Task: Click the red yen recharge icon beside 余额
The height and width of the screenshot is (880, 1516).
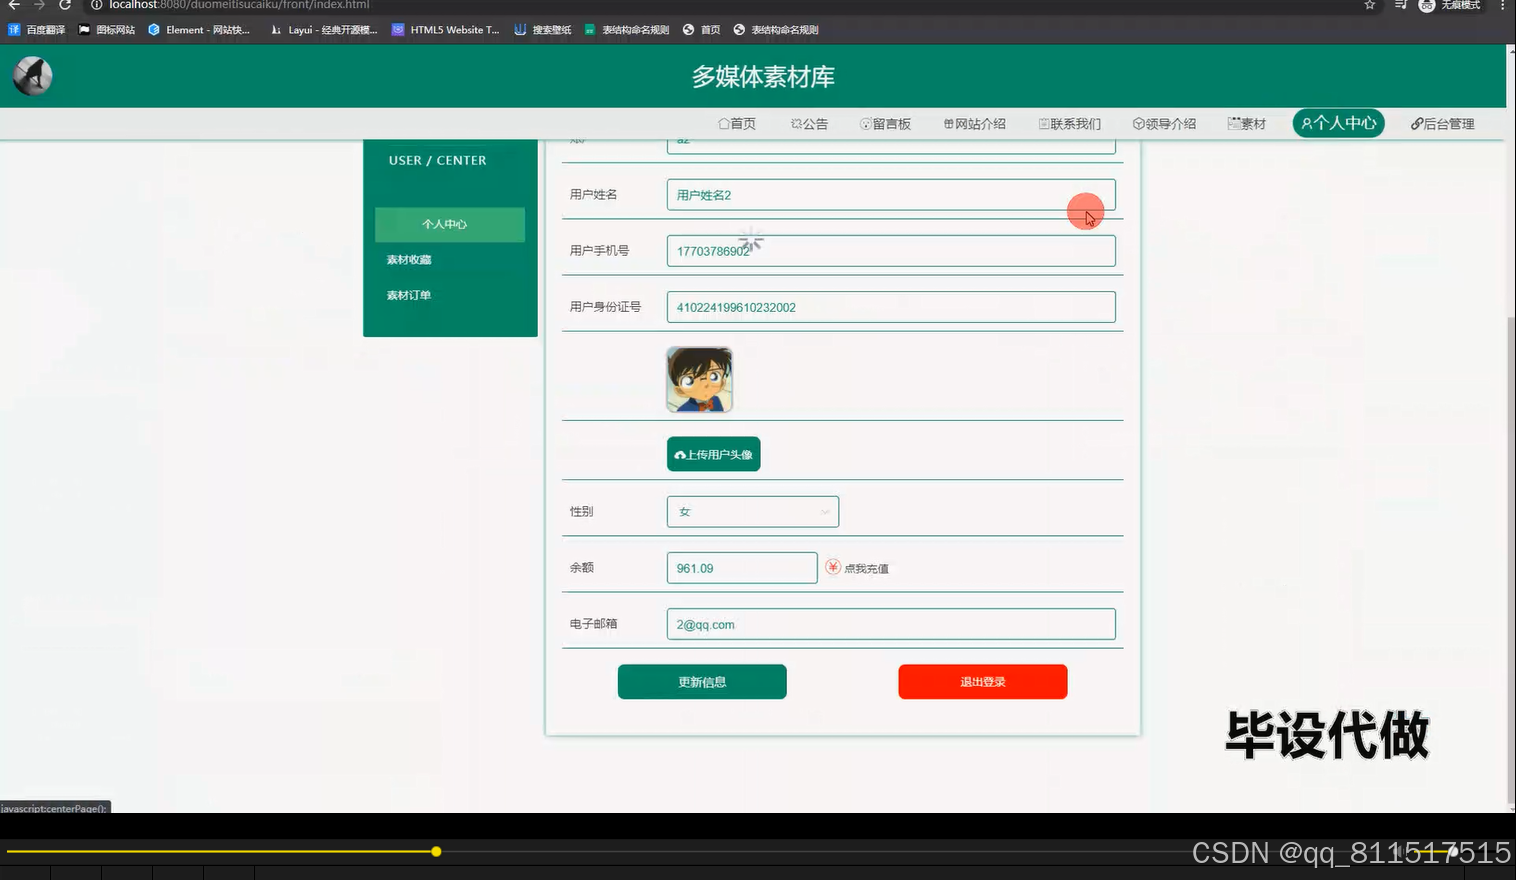Action: point(832,567)
